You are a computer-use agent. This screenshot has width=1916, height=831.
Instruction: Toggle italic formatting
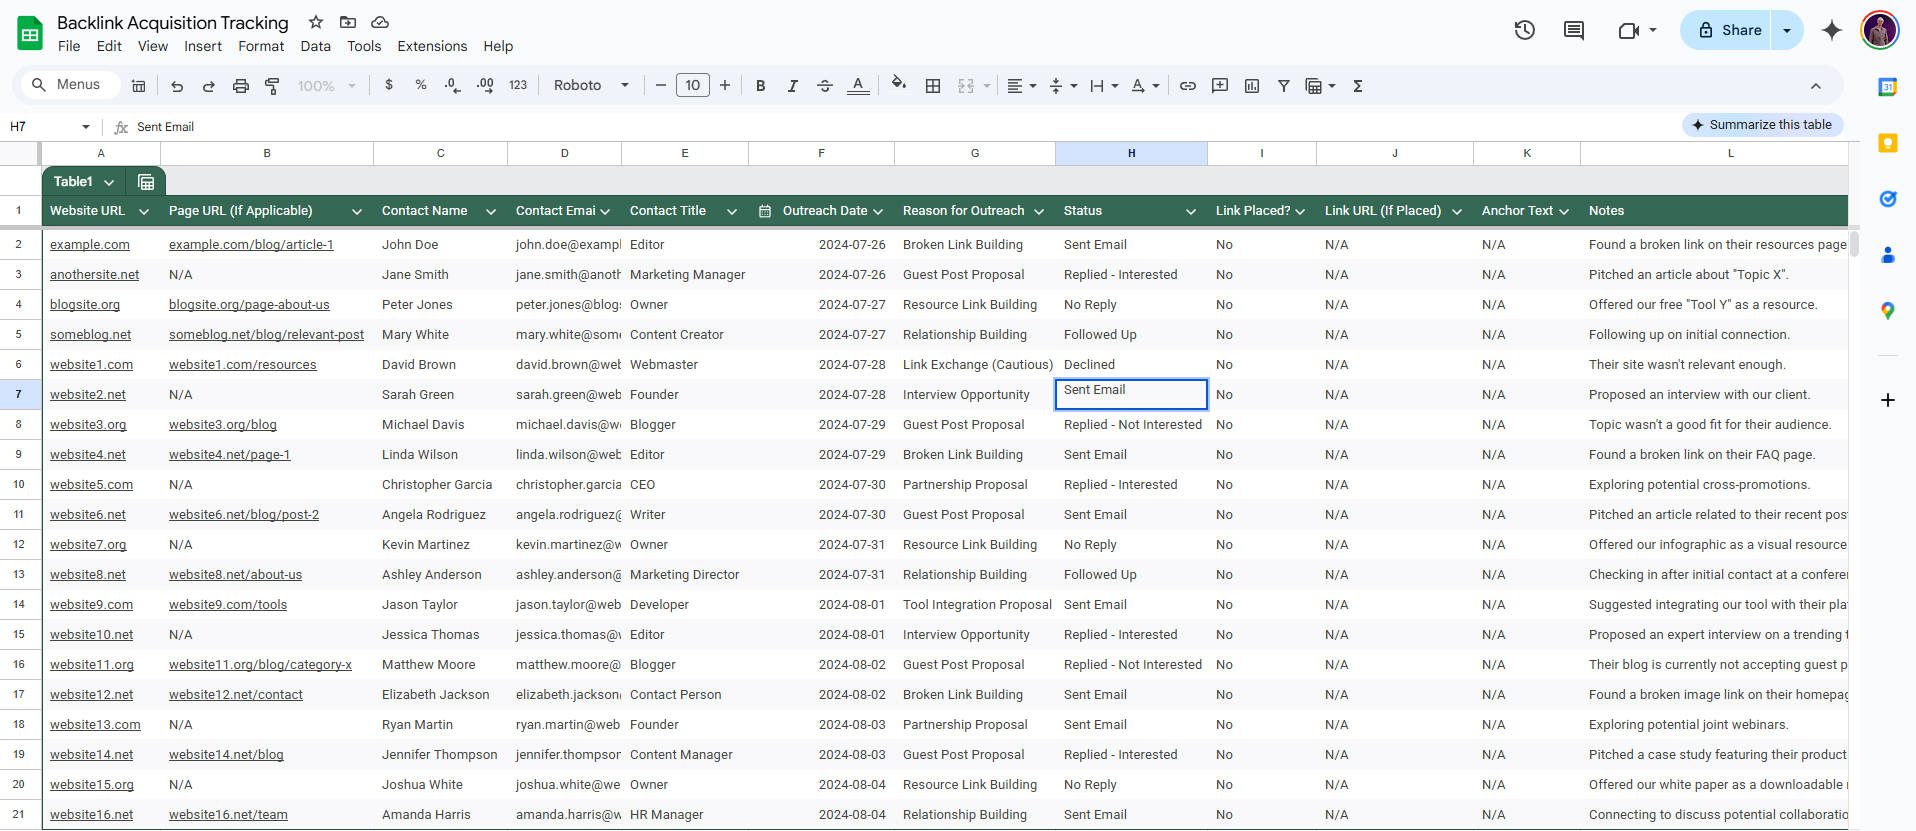[792, 86]
